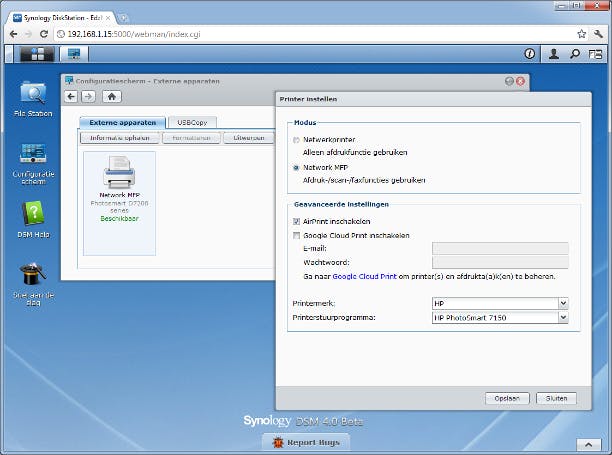
Task: Bookmark page with star icon
Action: click(582, 34)
